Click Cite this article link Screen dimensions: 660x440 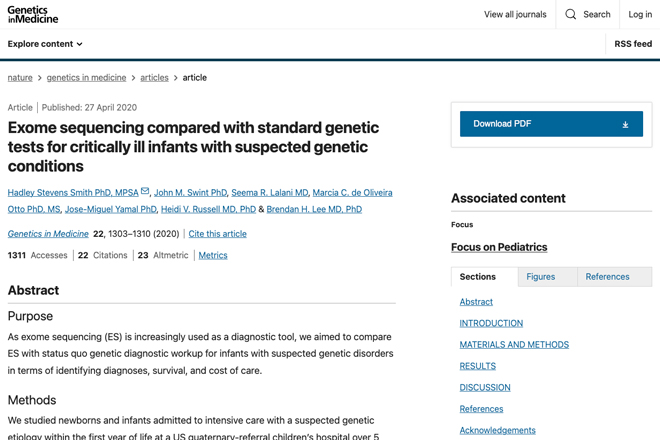(x=217, y=234)
